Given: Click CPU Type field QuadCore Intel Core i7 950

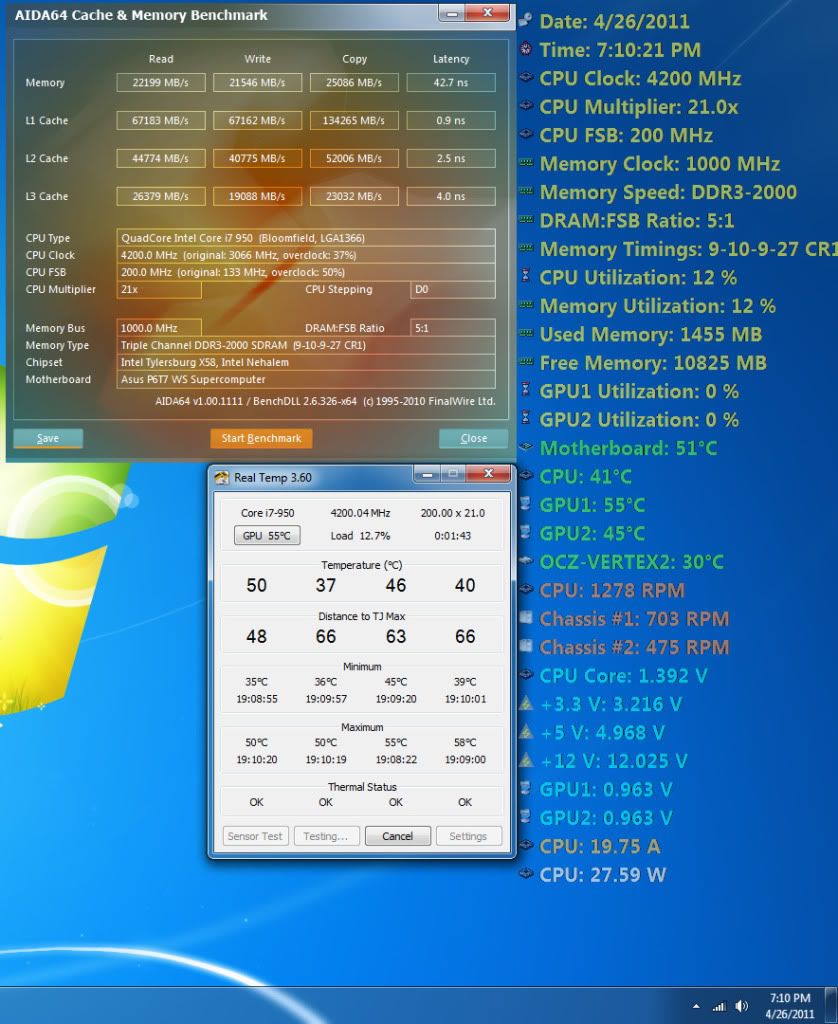Looking at the screenshot, I should (306, 238).
